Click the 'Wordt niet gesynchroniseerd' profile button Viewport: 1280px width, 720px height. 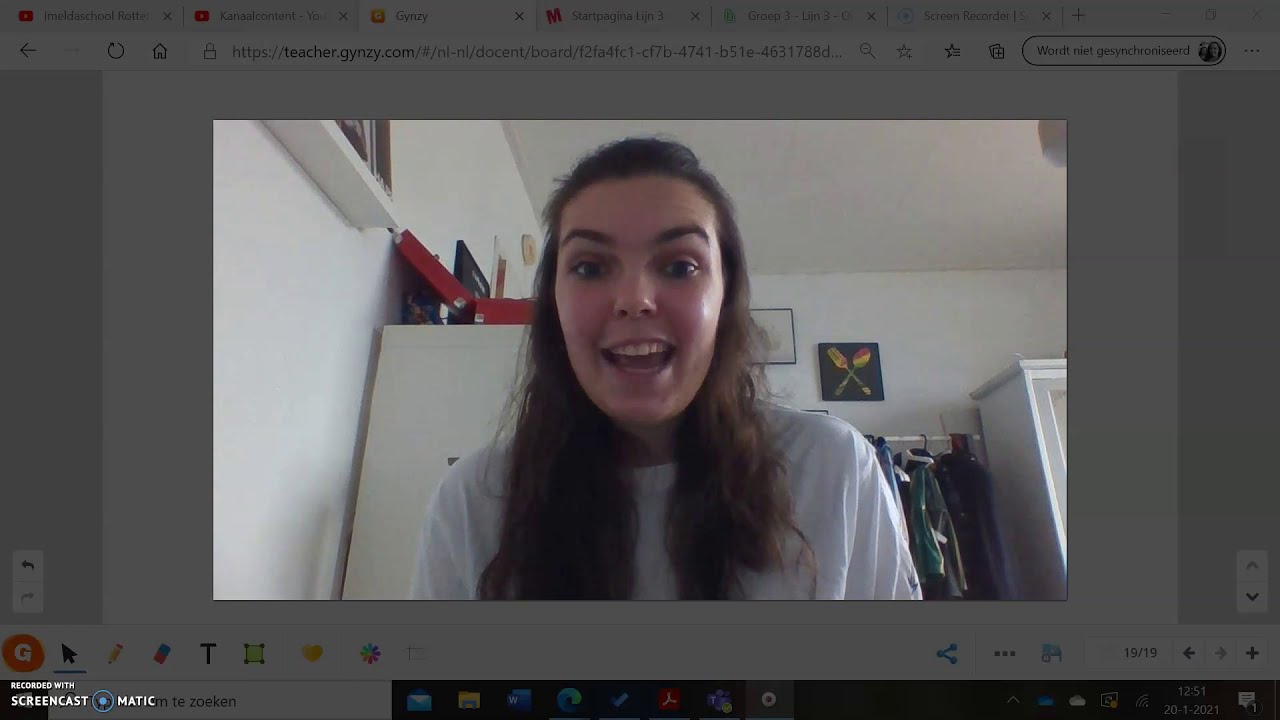pyautogui.click(x=1124, y=51)
